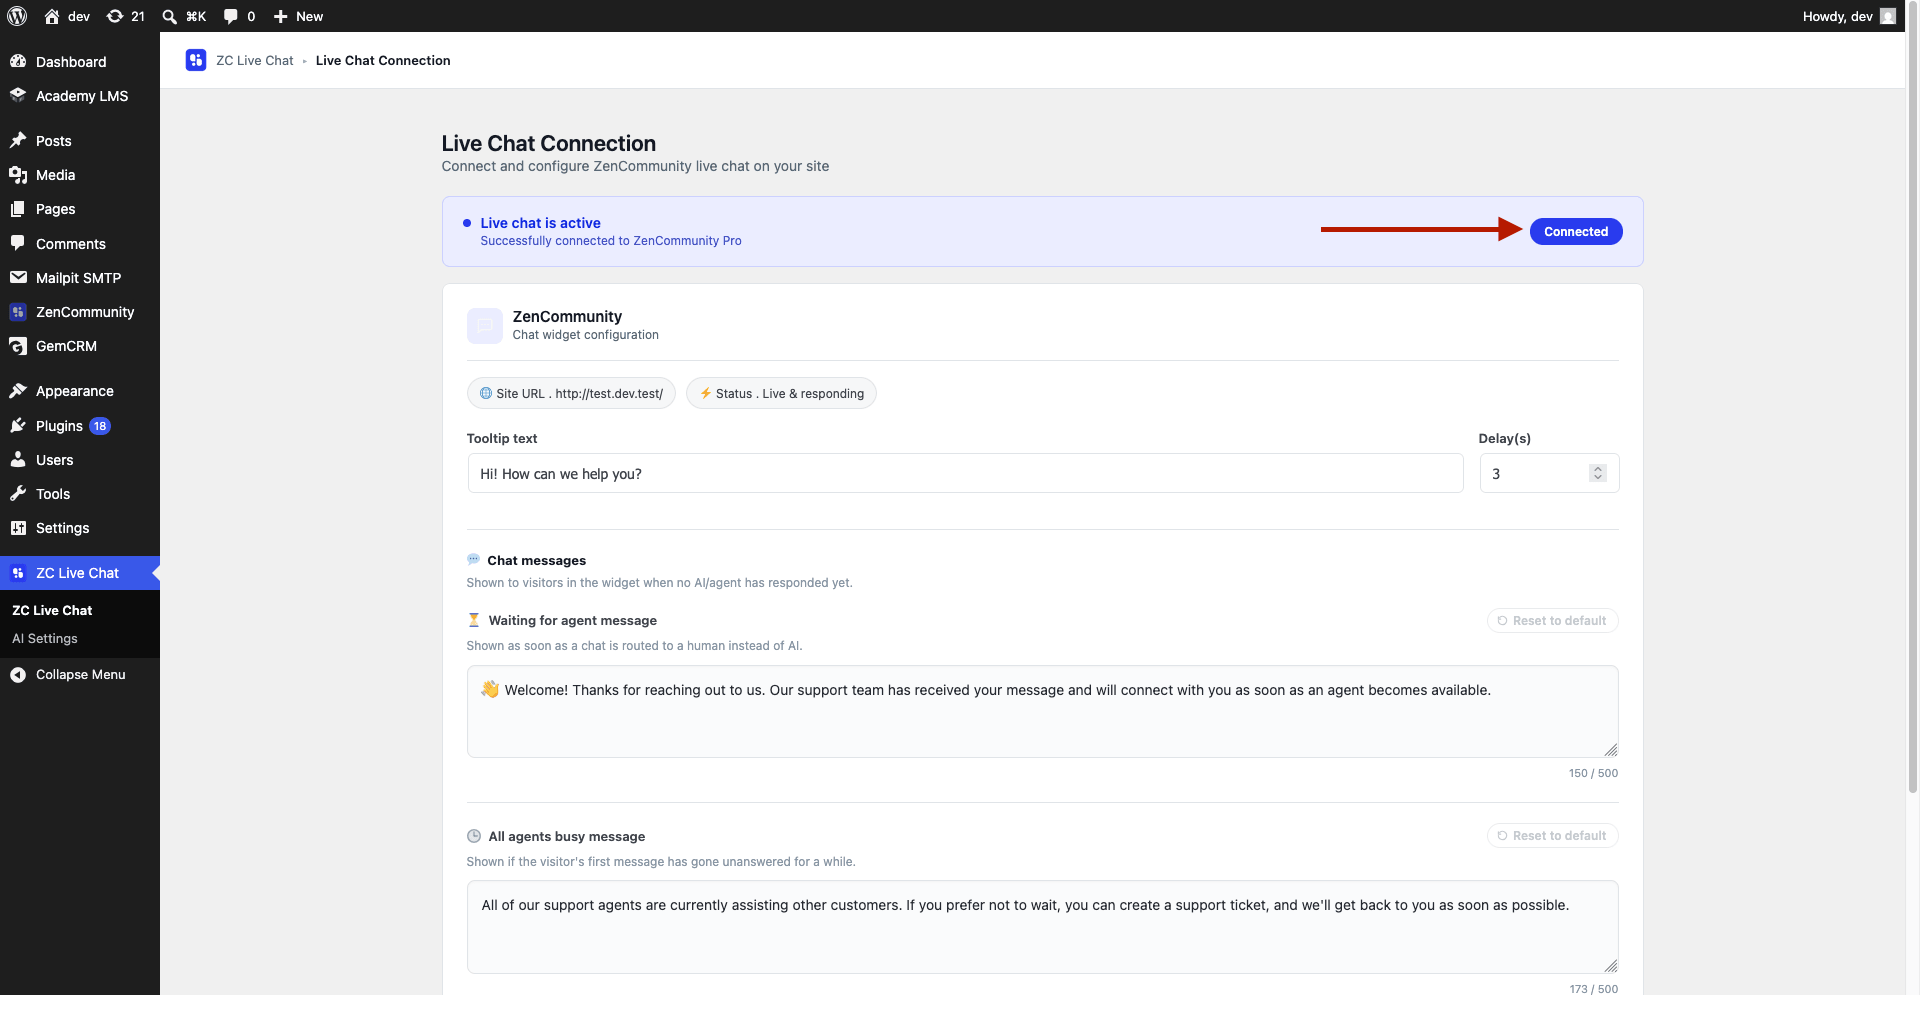Open the search icon with ⌘K shortcut
Image resolution: width=1920 pixels, height=1018 pixels.
coord(170,16)
